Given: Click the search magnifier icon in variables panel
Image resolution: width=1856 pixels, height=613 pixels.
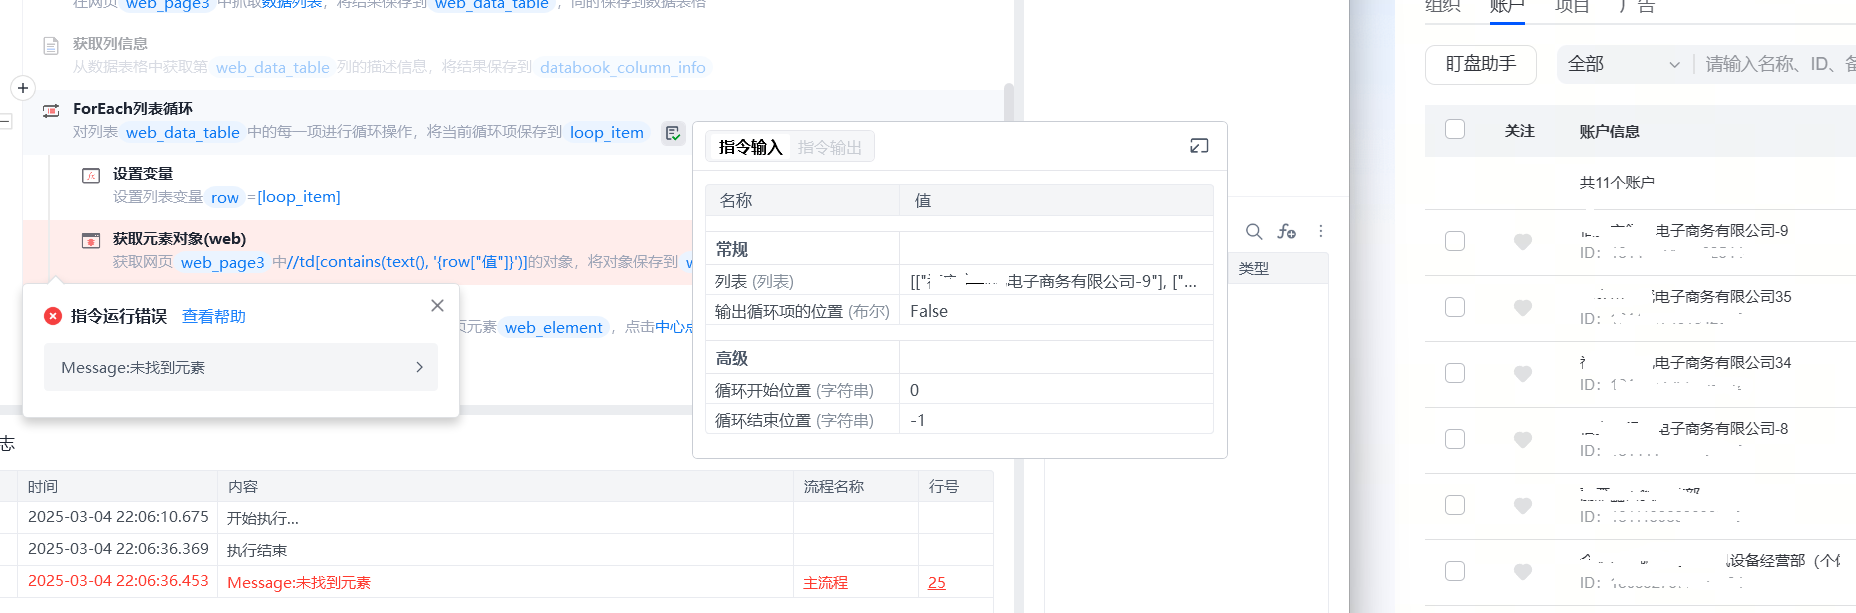Looking at the screenshot, I should pos(1253,232).
